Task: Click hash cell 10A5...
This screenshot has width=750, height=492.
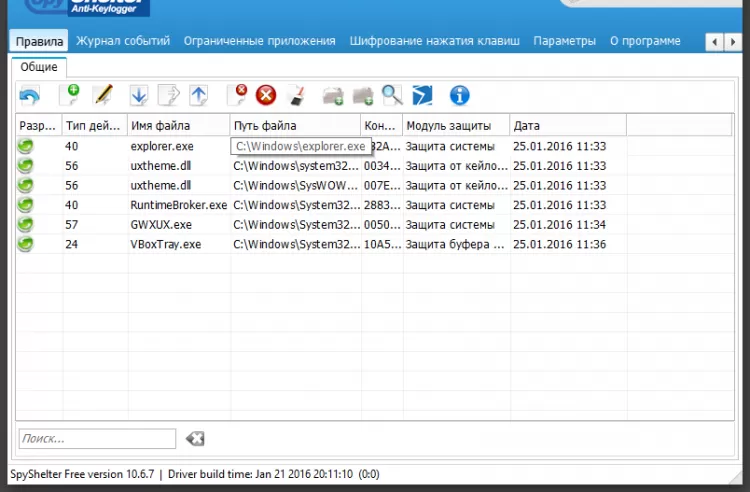Action: [x=382, y=244]
